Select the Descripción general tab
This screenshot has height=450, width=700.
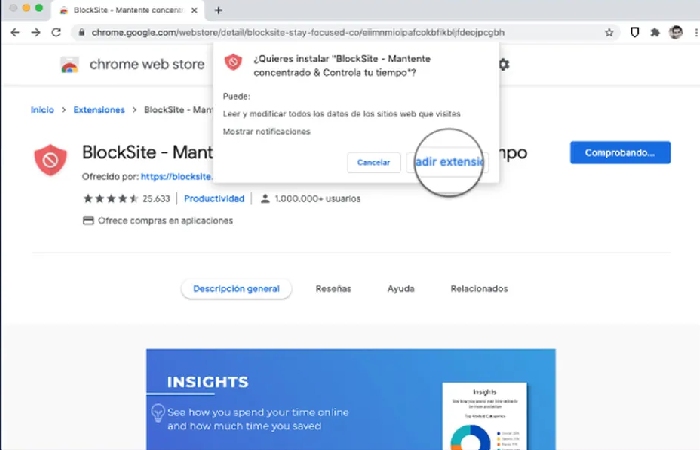point(236,289)
